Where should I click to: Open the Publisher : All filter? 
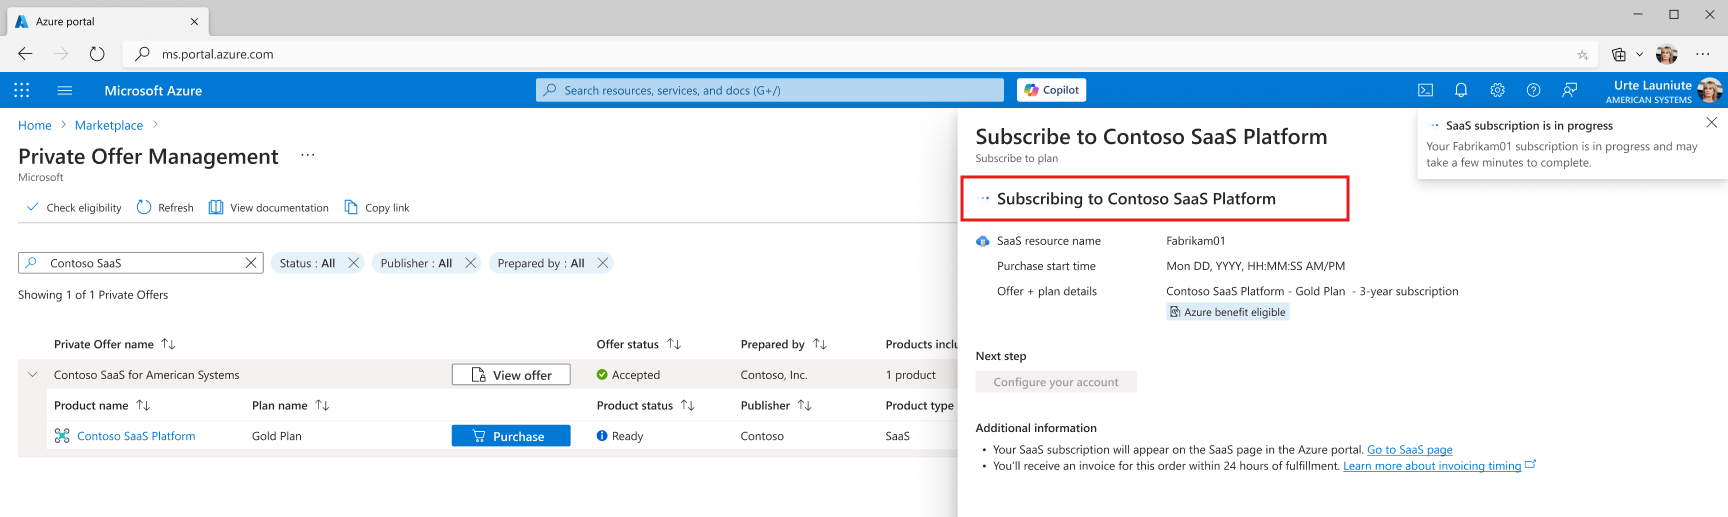416,263
